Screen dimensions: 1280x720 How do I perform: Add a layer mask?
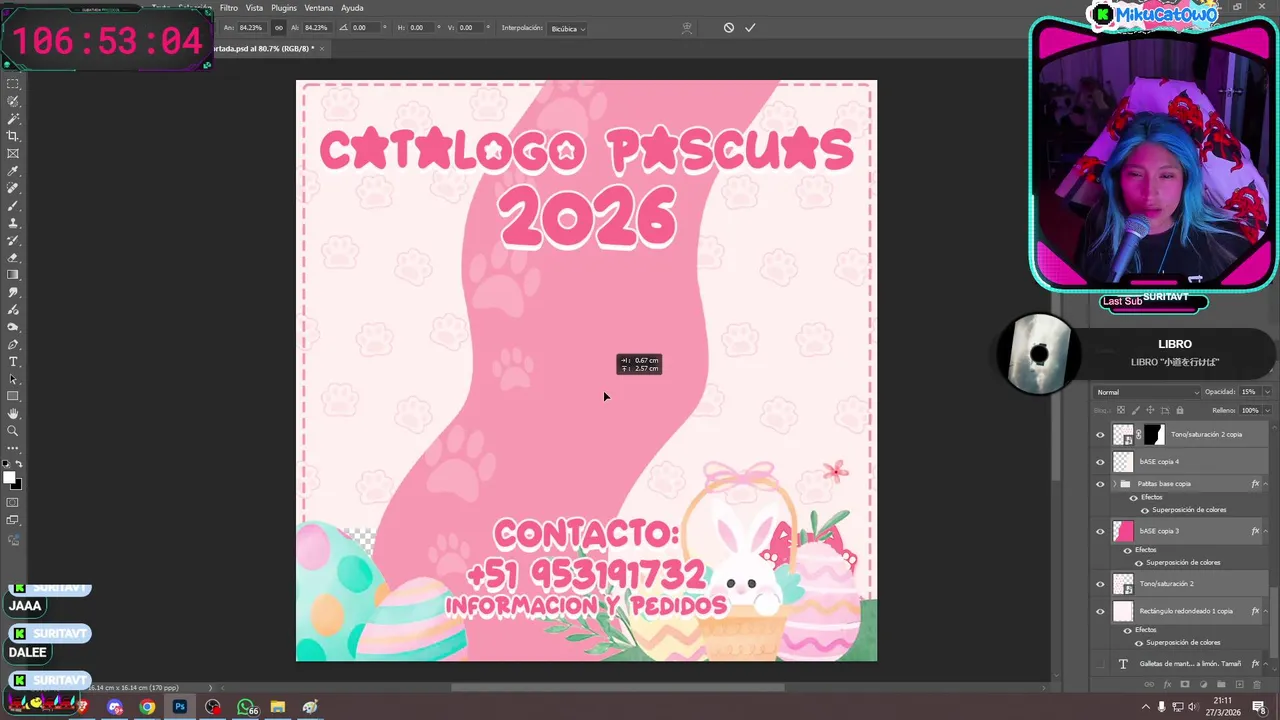pyautogui.click(x=1185, y=684)
